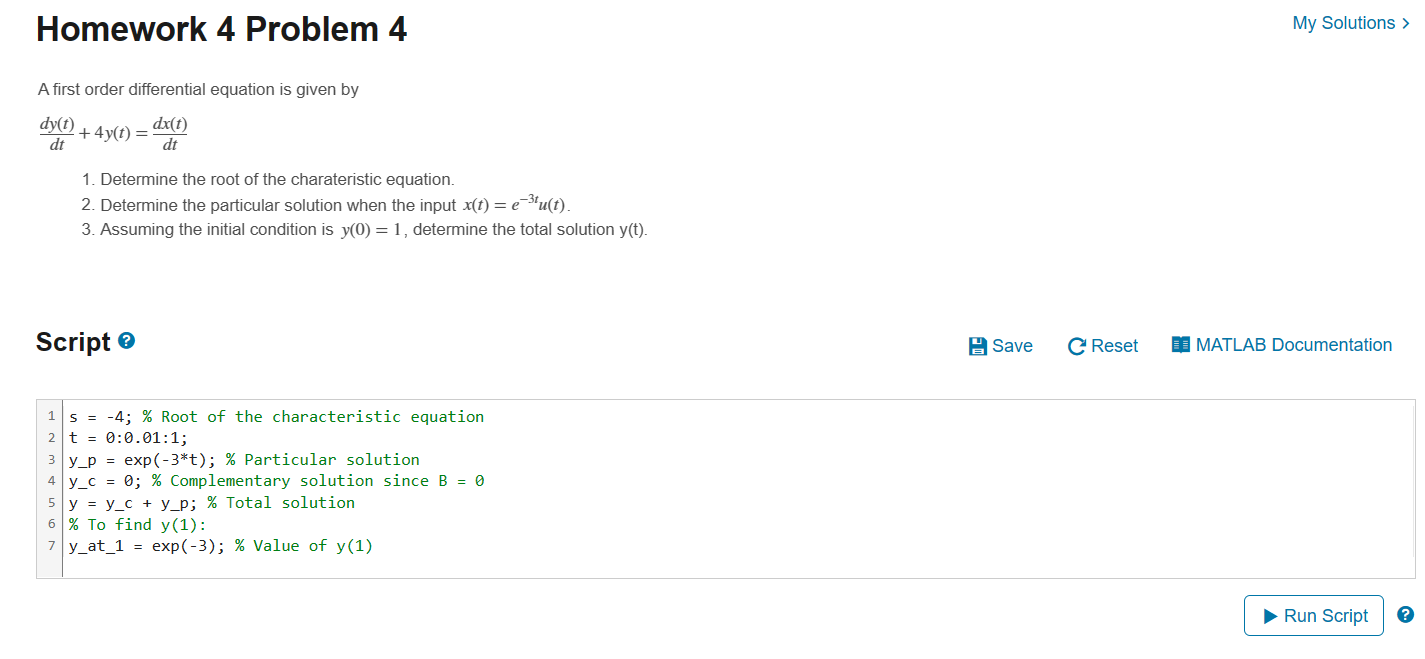This screenshot has height=659, width=1425.
Task: Click line number 7 in the gutter
Action: click(51, 545)
